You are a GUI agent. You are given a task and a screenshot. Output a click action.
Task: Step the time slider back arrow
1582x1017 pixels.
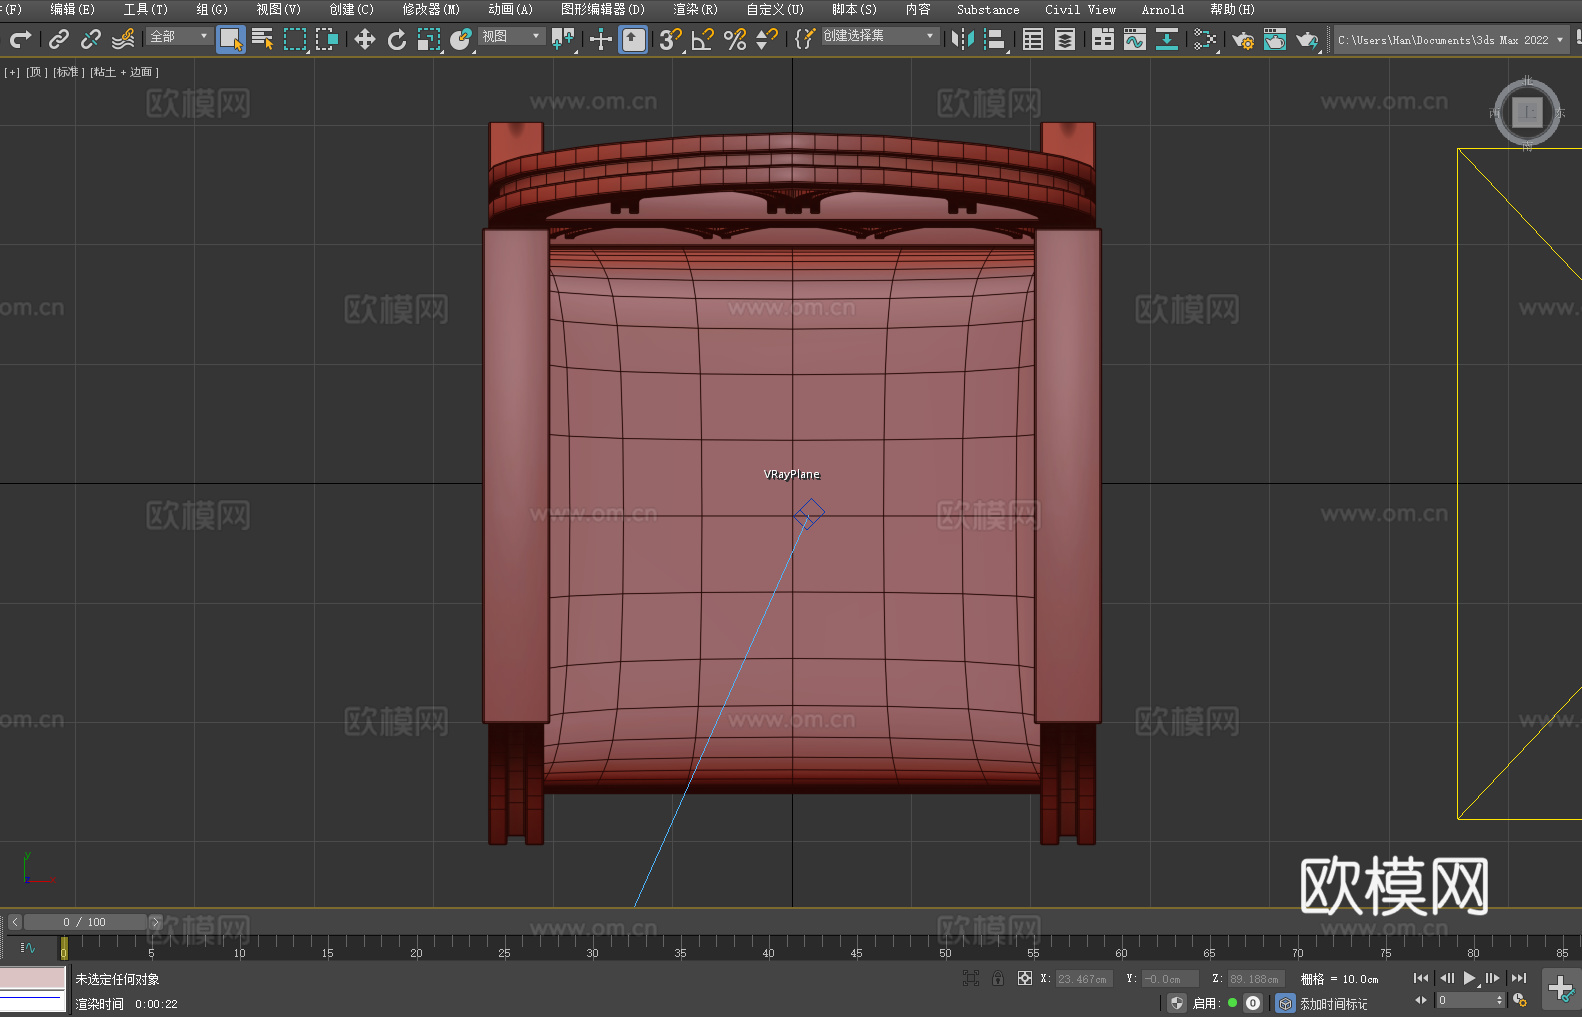tap(15, 922)
